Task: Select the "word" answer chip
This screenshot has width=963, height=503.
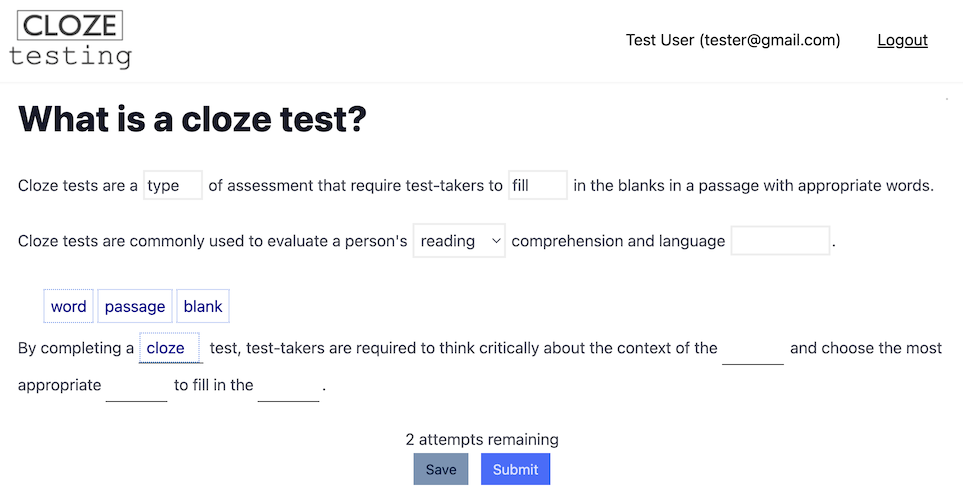Action: click(x=68, y=307)
